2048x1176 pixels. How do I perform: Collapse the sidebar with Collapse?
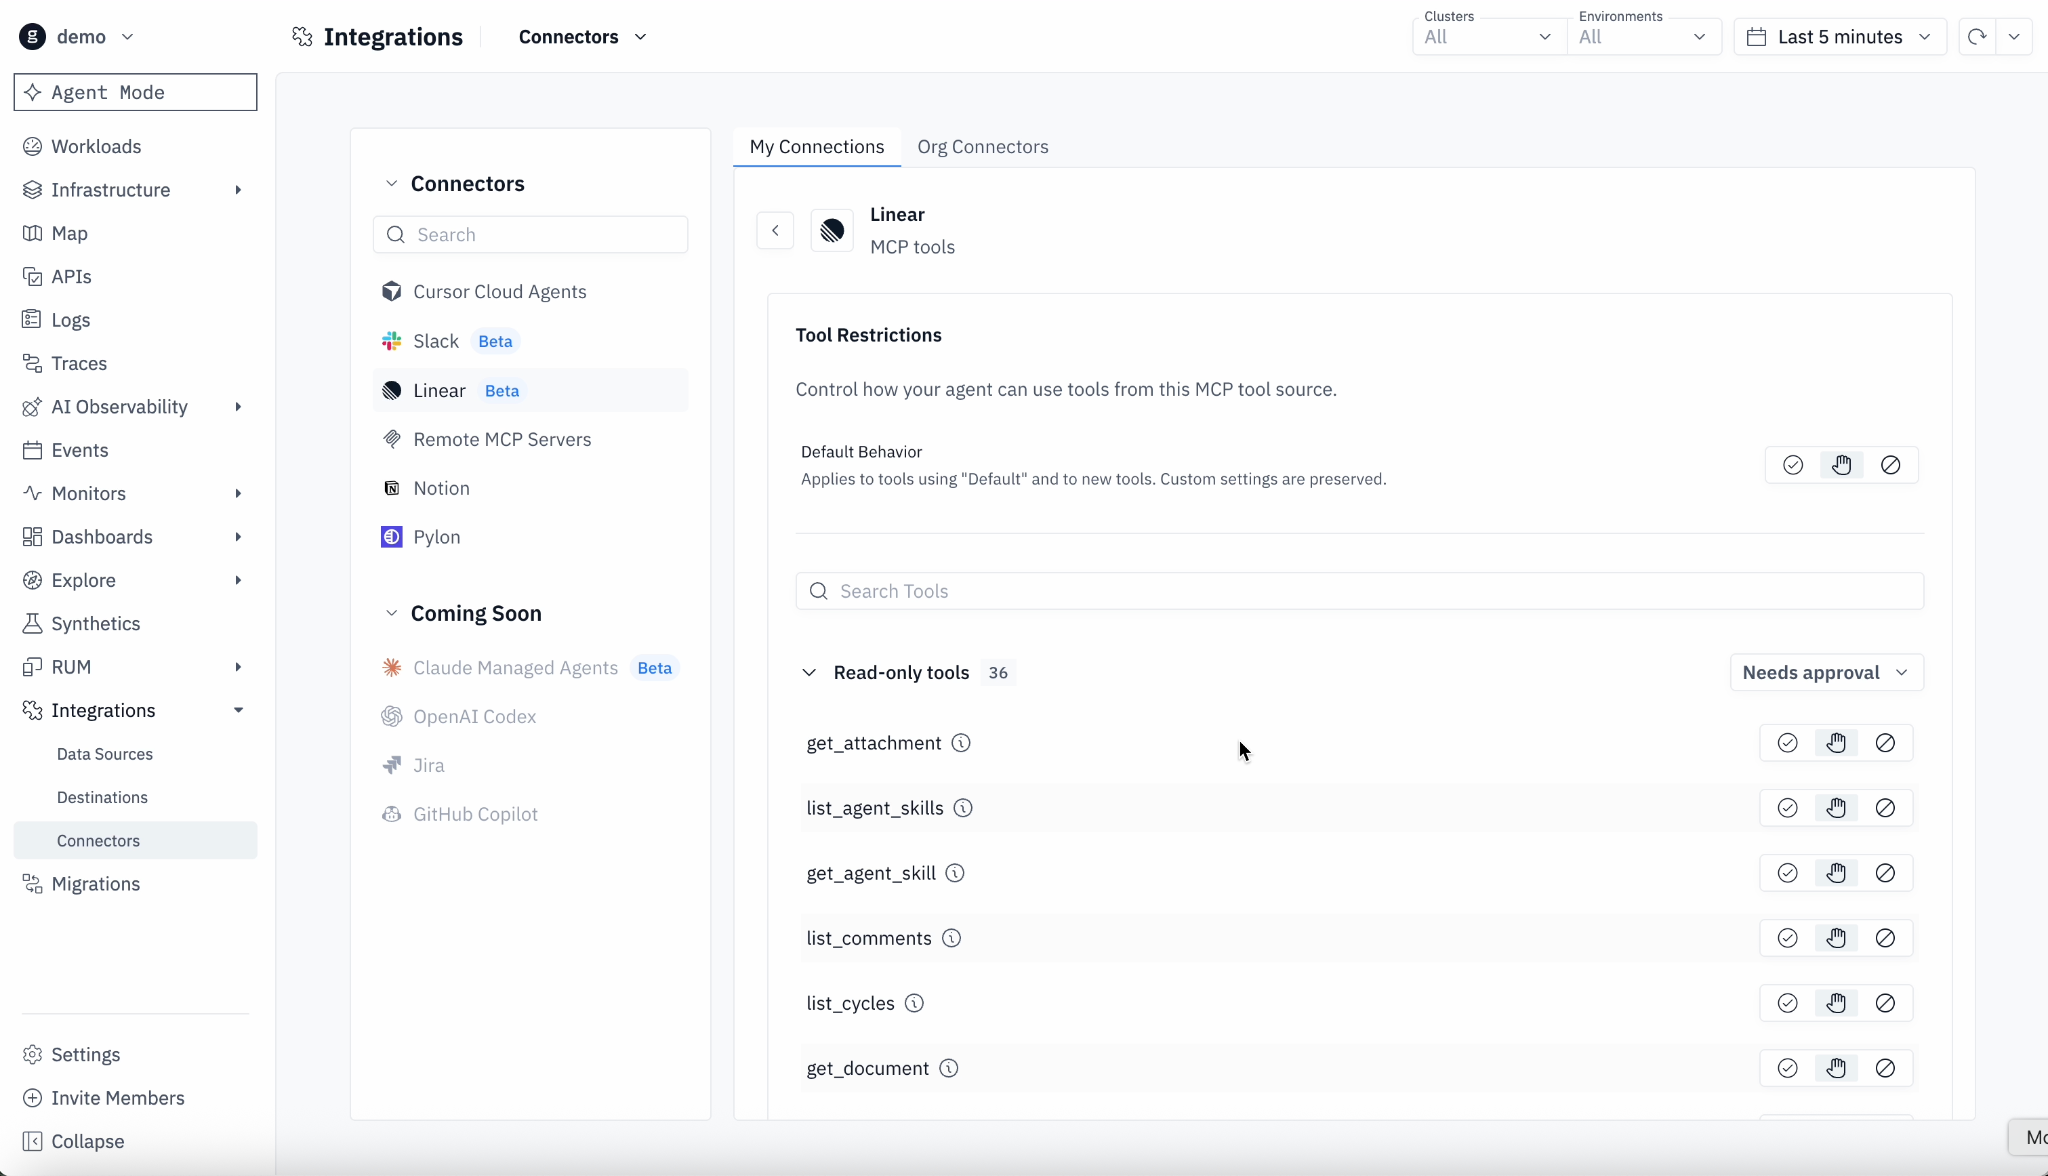point(135,1141)
